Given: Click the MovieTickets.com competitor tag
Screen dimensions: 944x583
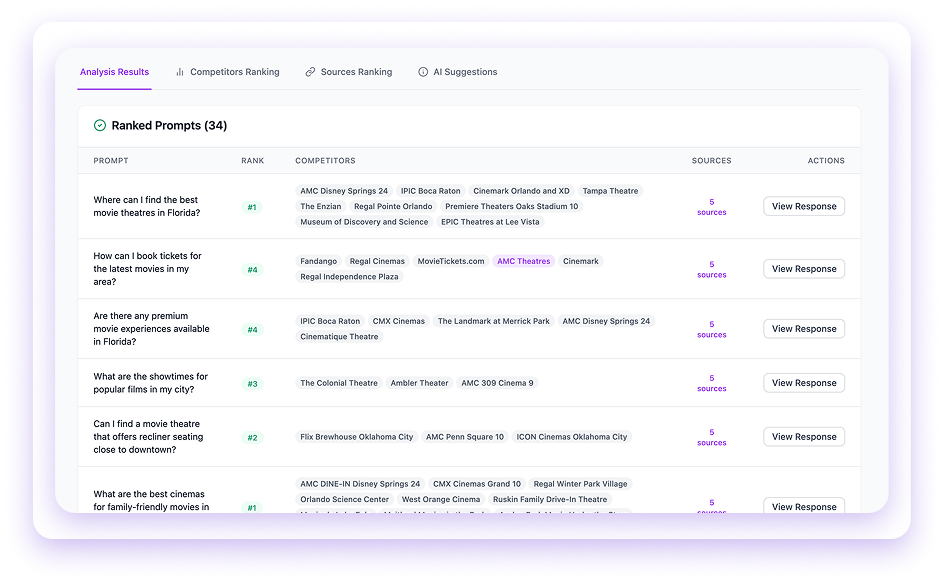Looking at the screenshot, I should click(451, 261).
